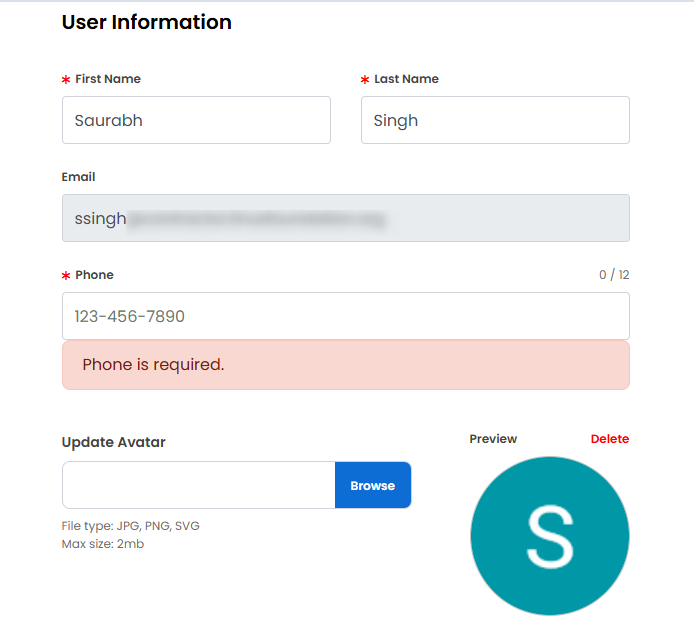Click the red Delete avatar link
The image size is (694, 643).
pyautogui.click(x=609, y=439)
